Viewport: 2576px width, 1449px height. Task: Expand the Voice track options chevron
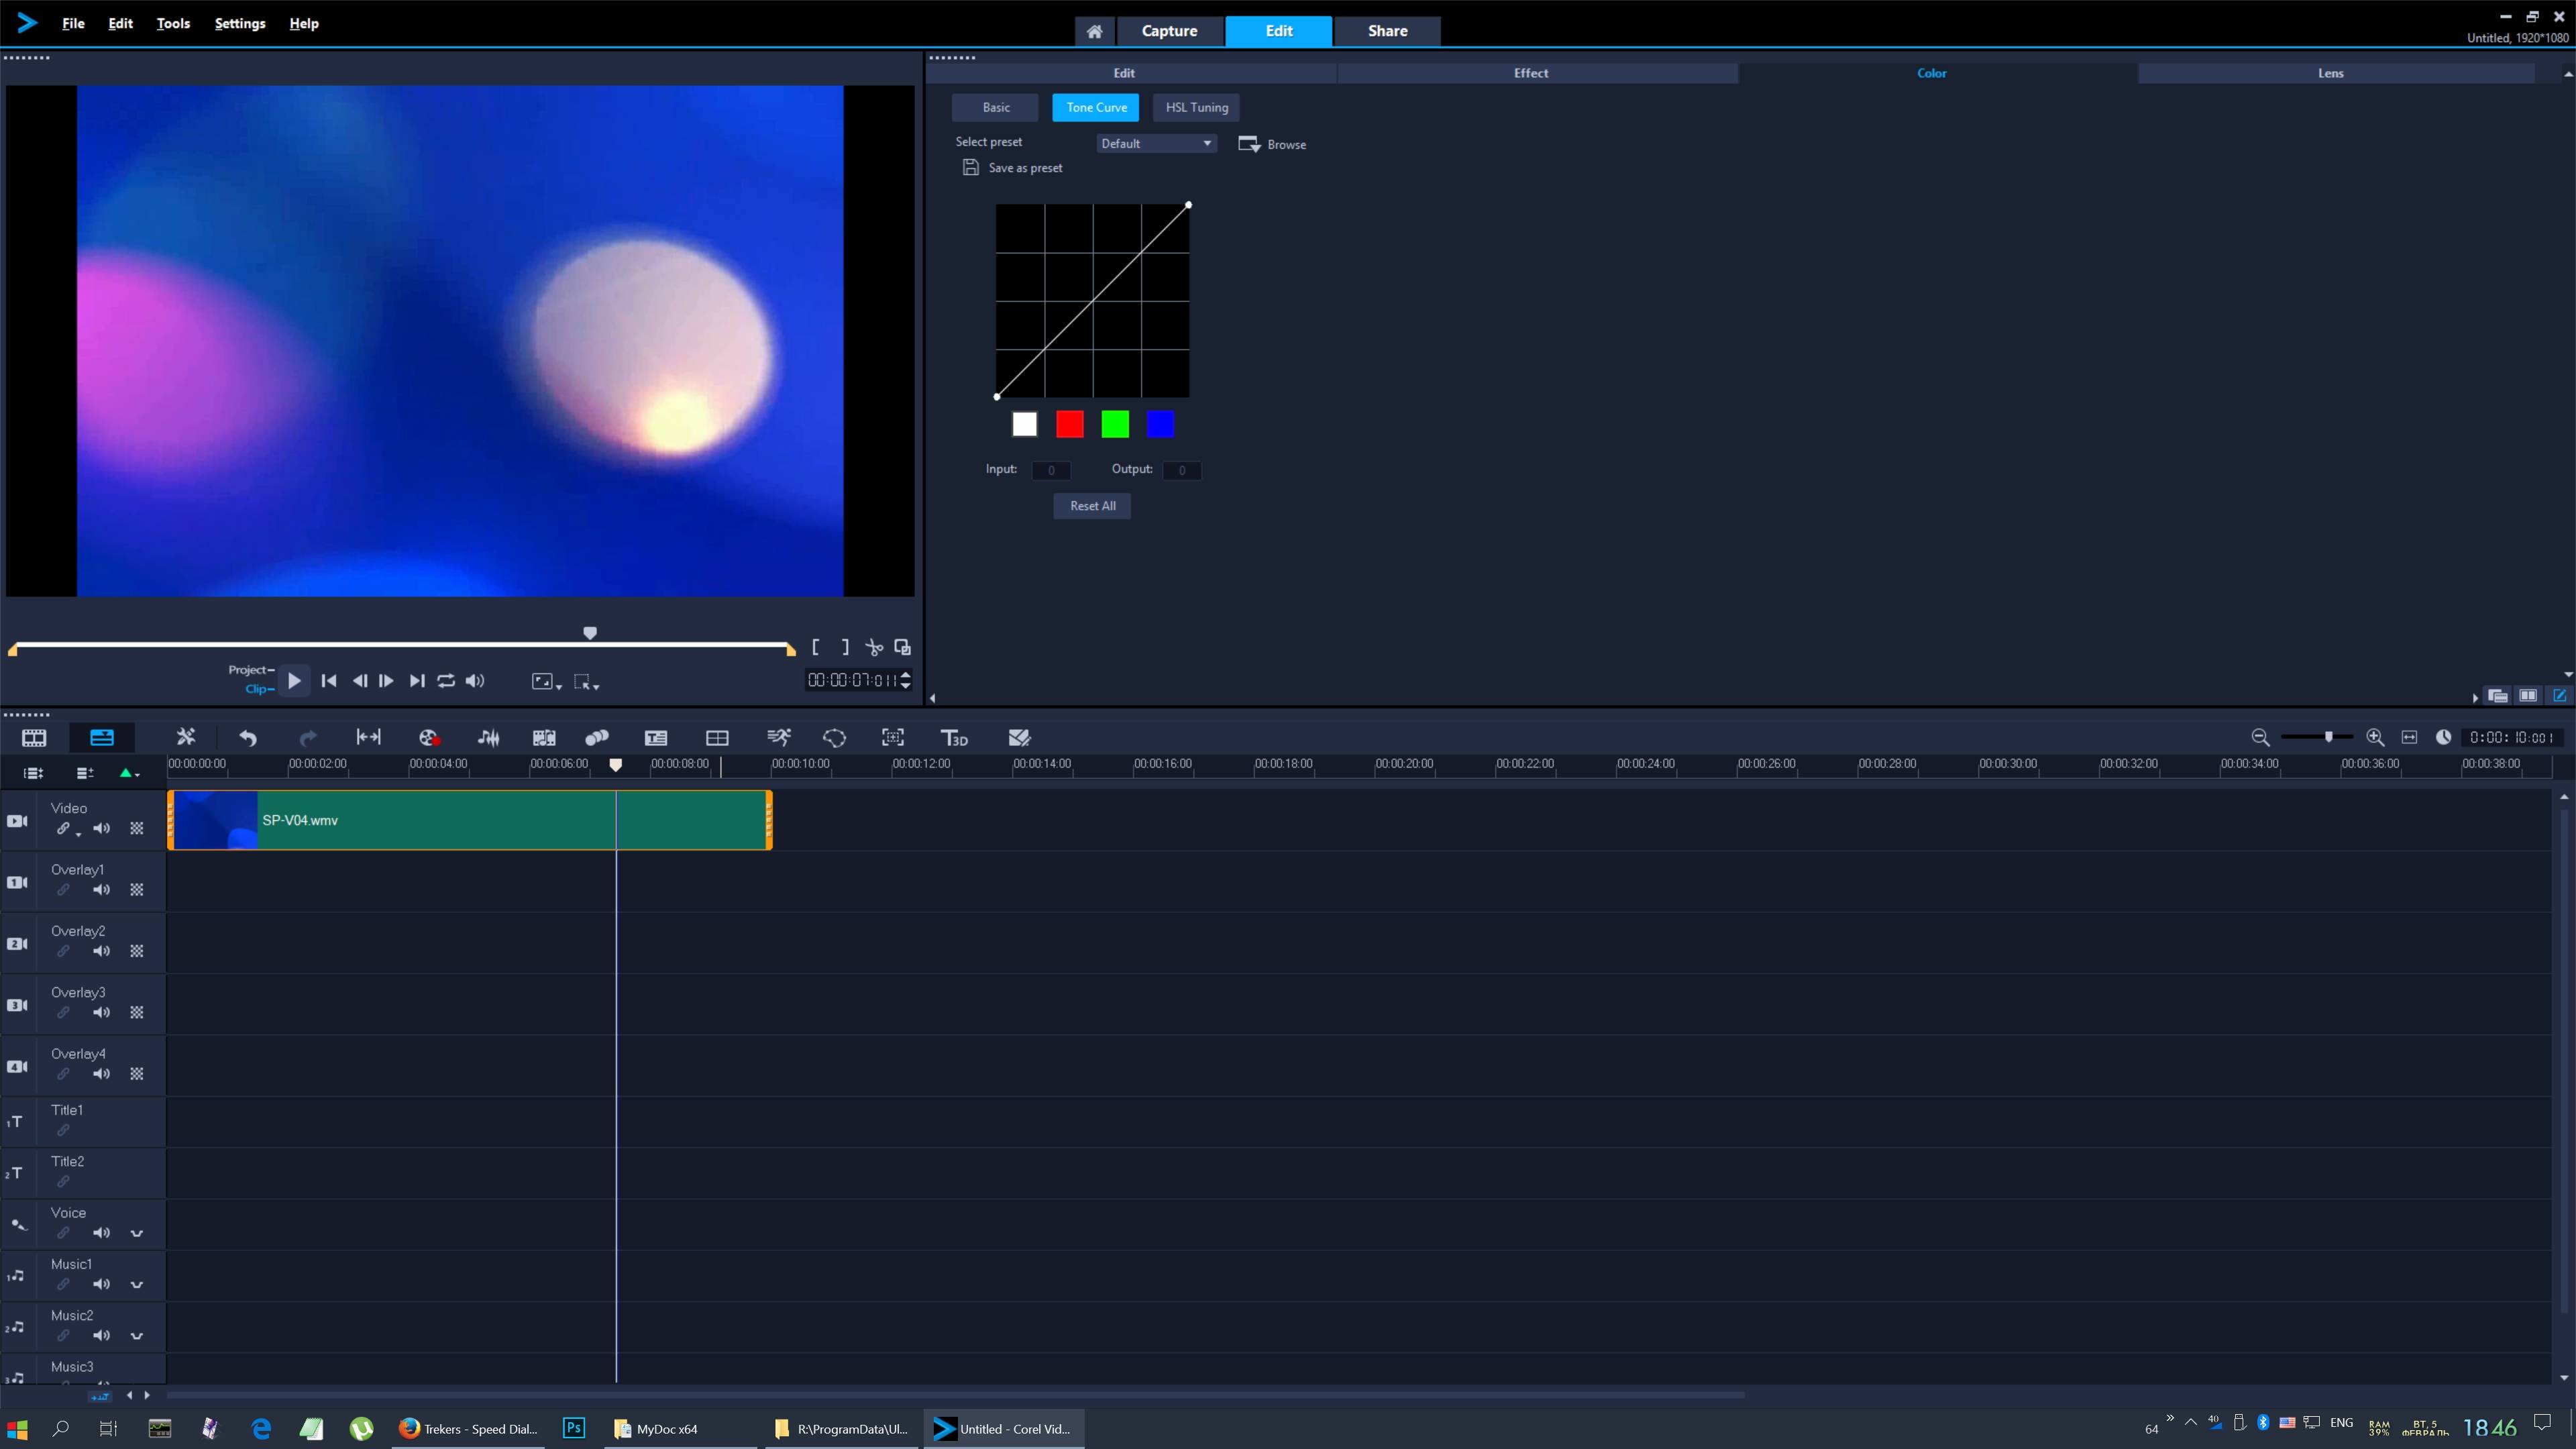click(137, 1233)
